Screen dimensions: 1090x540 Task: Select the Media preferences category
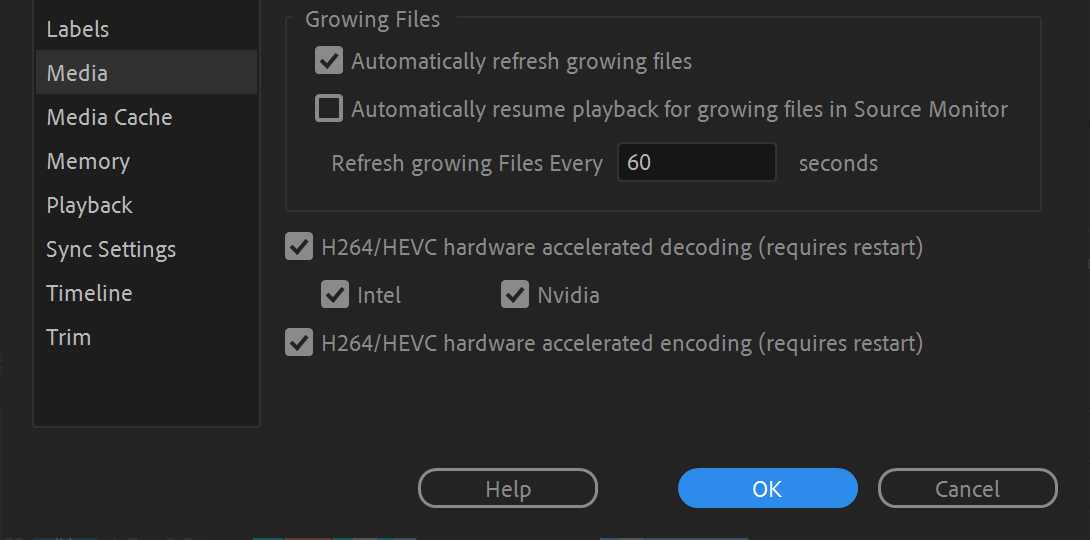77,73
